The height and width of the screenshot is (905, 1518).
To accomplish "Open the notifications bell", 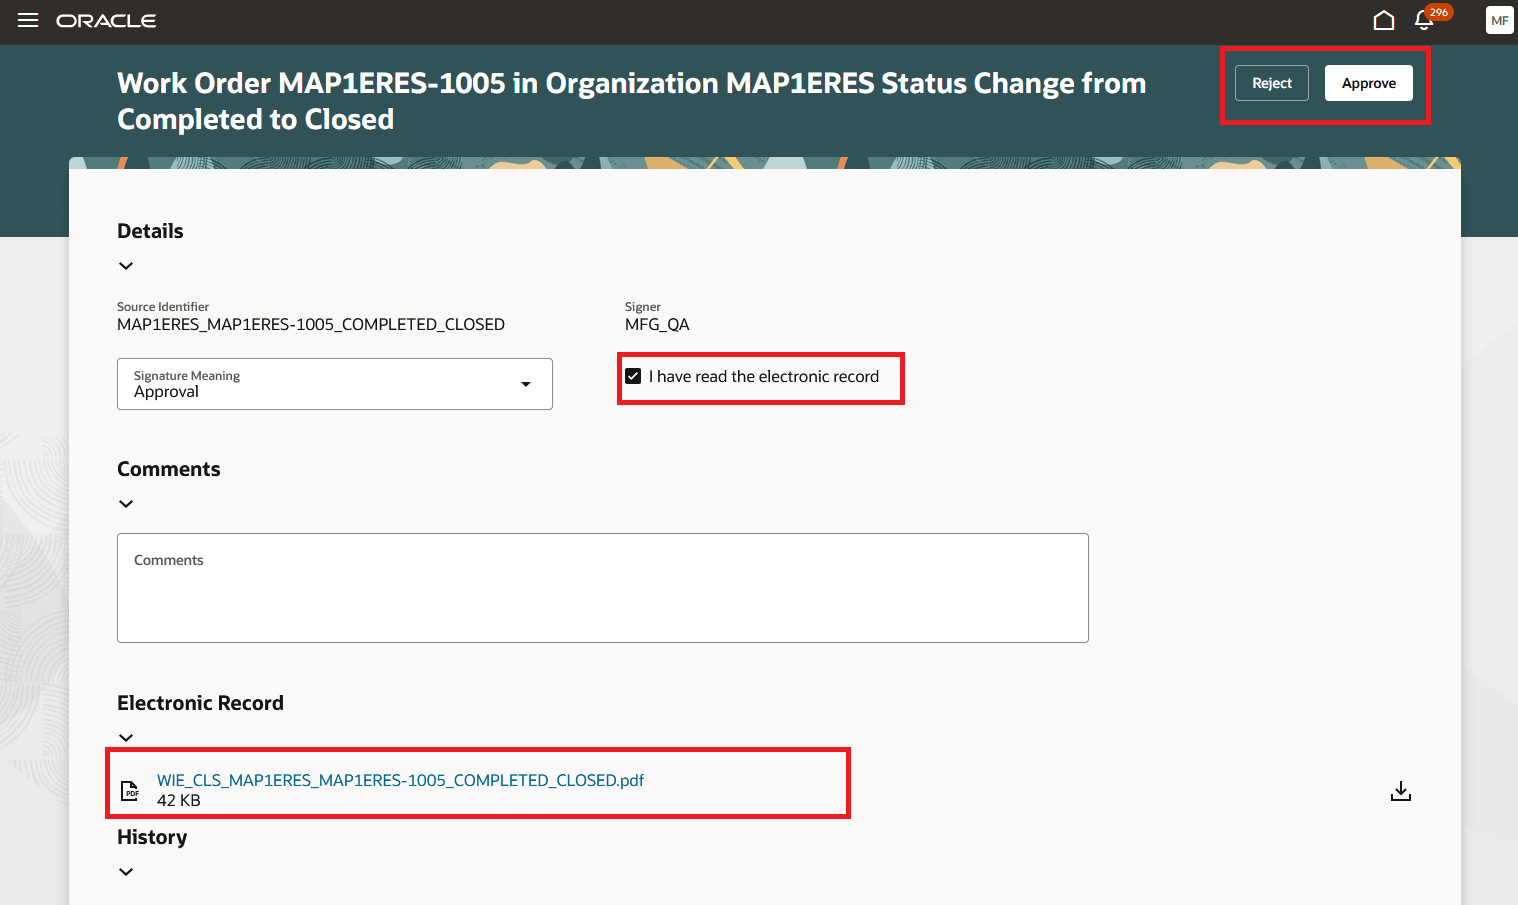I will [x=1423, y=20].
